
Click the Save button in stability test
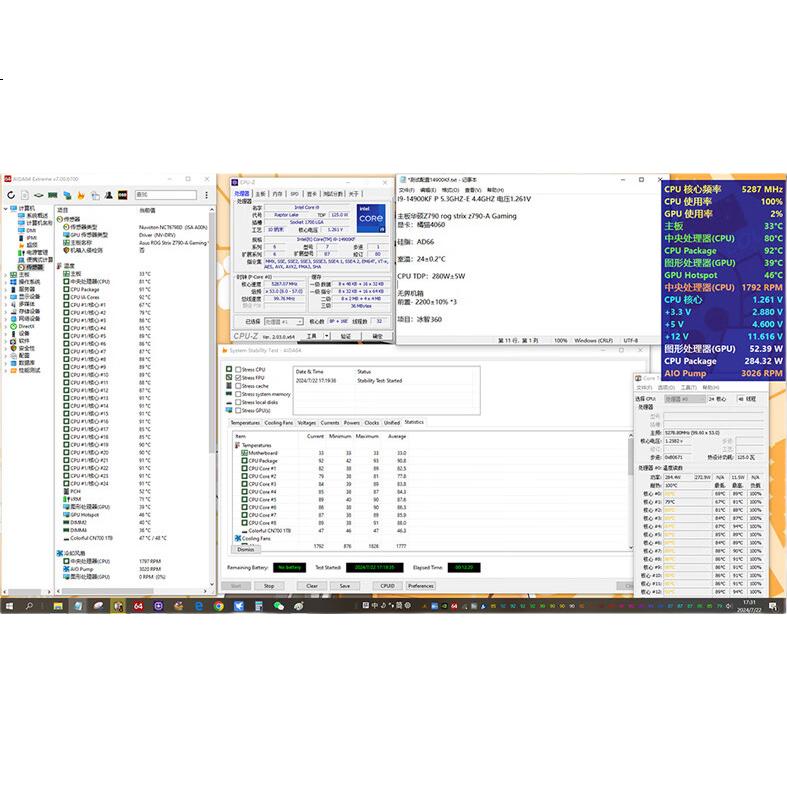[x=345, y=586]
